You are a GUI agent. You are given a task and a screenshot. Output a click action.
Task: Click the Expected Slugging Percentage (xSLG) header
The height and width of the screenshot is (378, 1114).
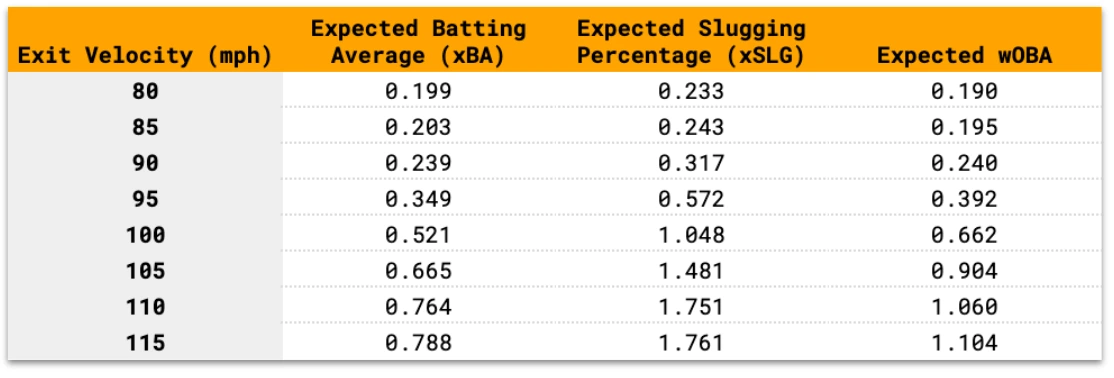[x=691, y=43]
